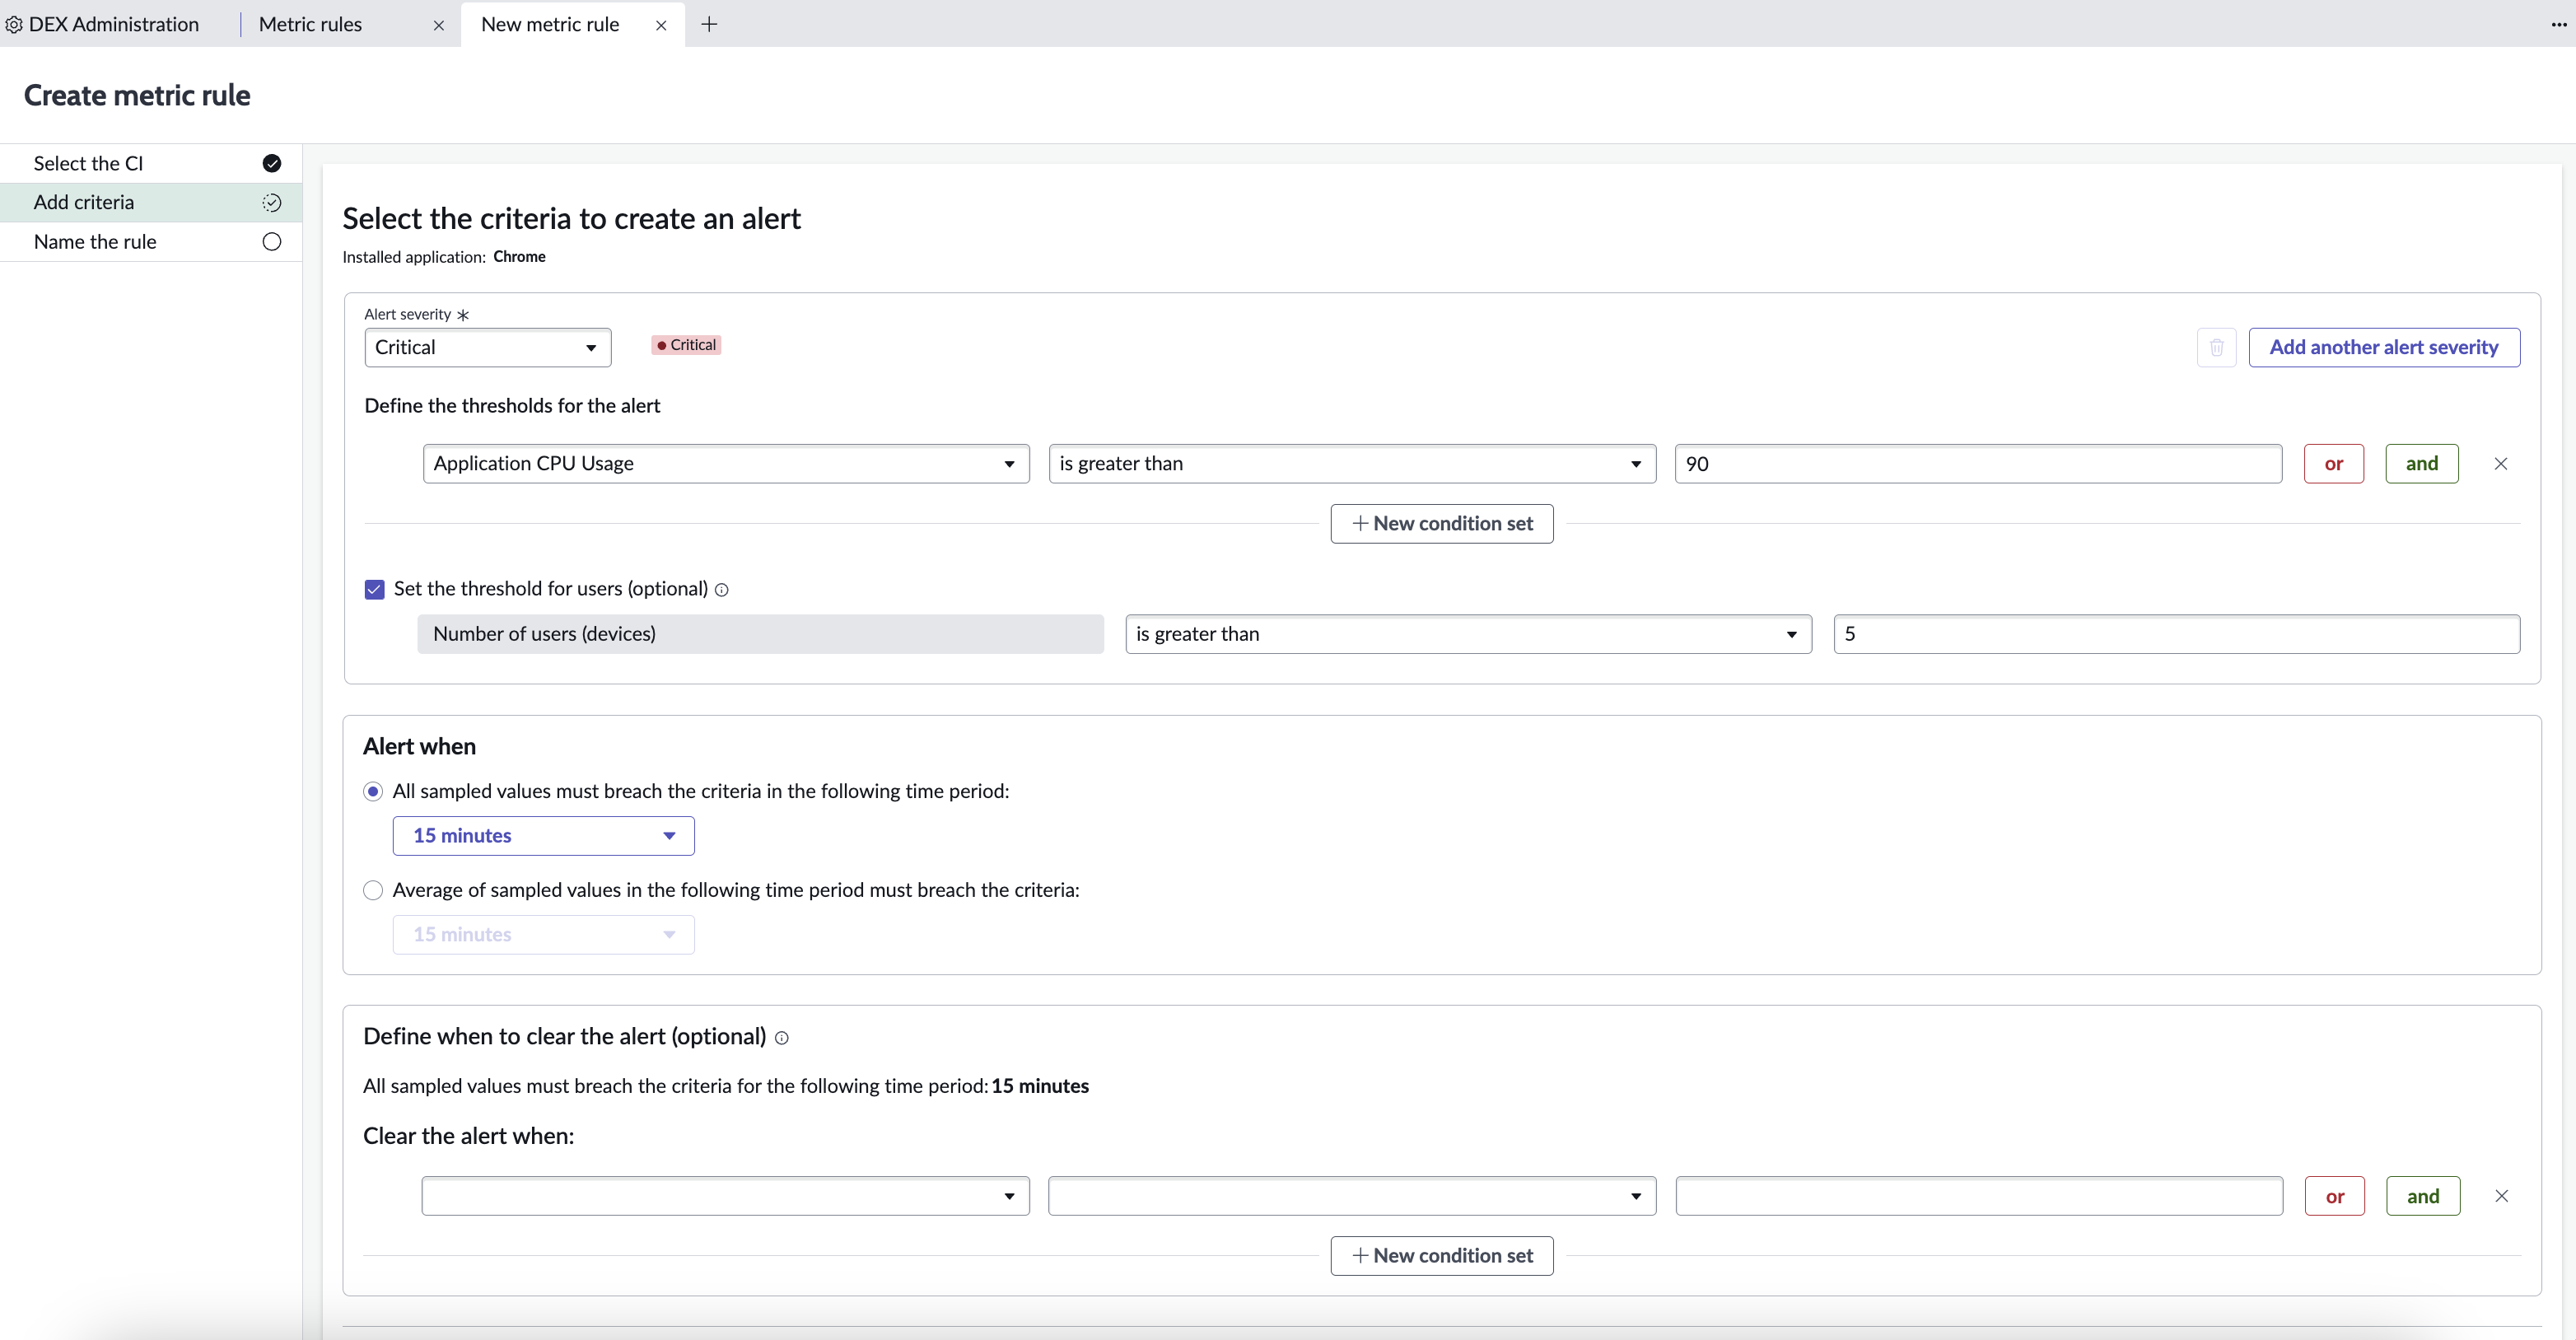Click the or button in threshold row
The height and width of the screenshot is (1340, 2576).
pyautogui.click(x=2334, y=464)
